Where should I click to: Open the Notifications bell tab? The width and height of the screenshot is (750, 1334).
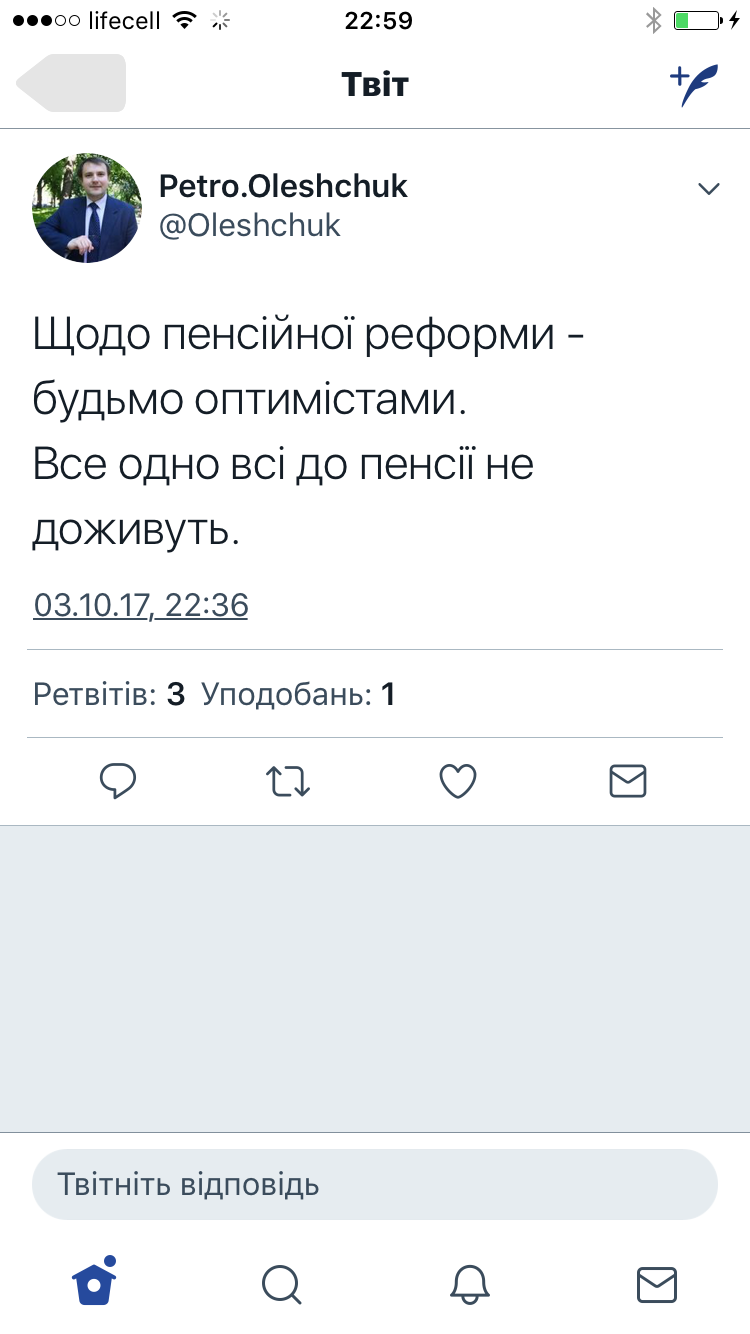point(470,1284)
